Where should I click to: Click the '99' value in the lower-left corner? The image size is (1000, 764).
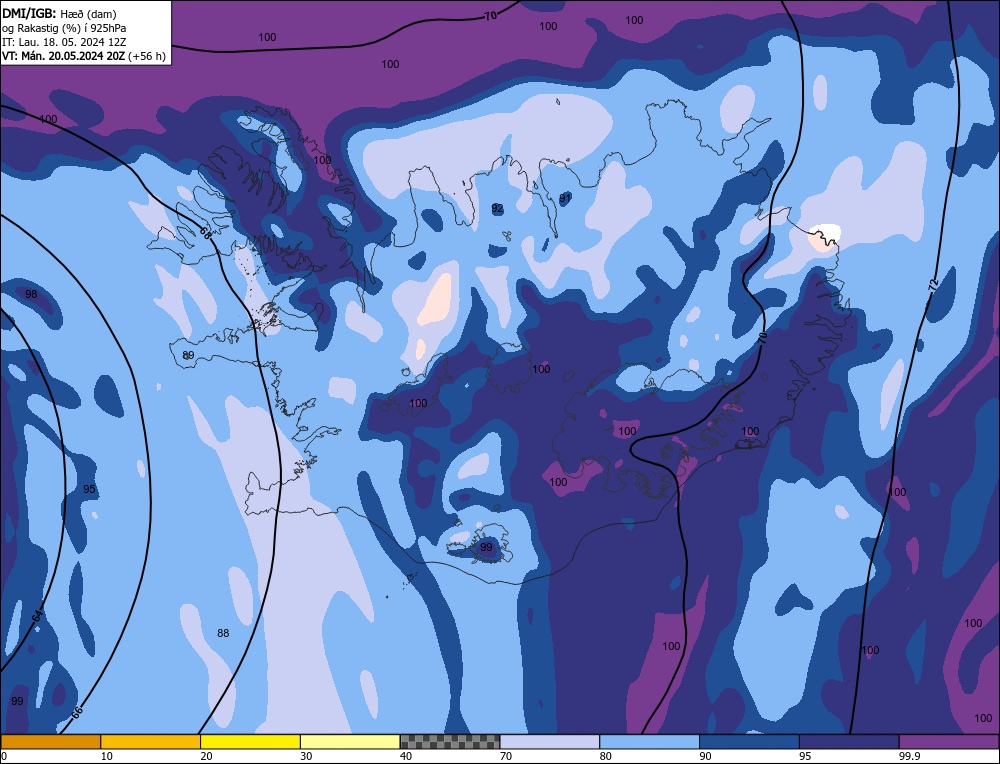coord(17,701)
